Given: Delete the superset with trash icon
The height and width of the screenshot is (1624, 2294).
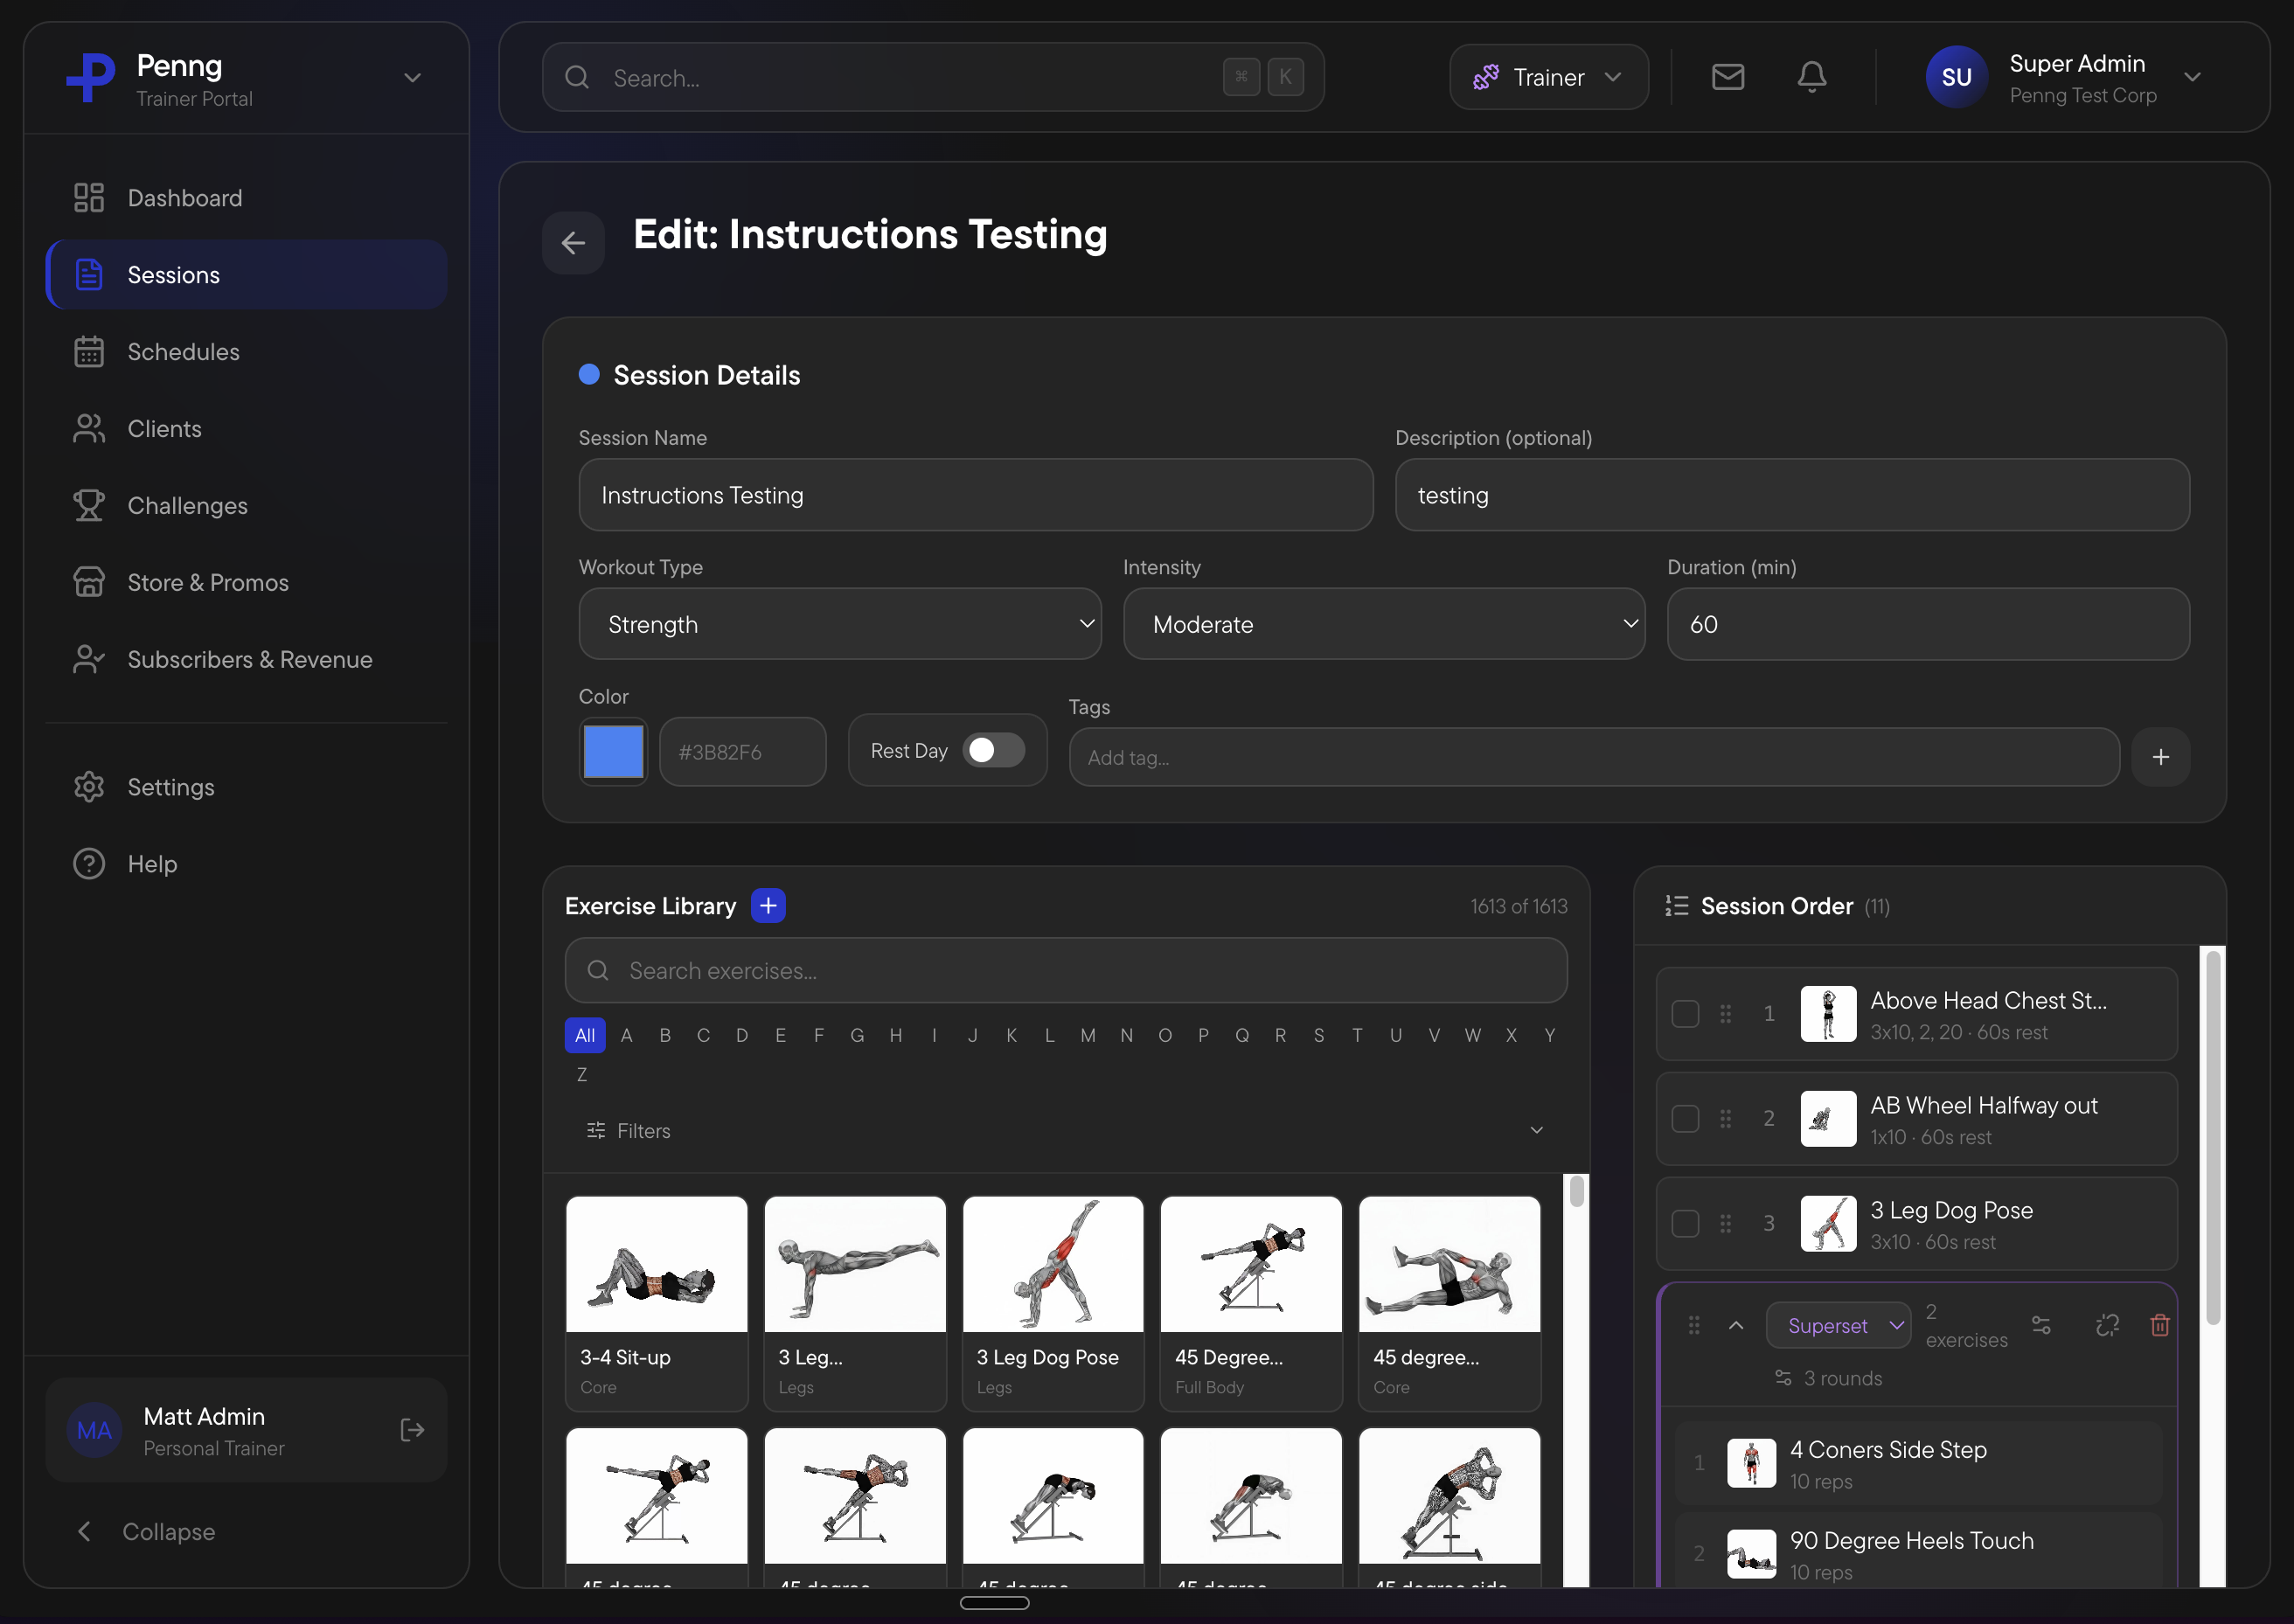Looking at the screenshot, I should click(x=2159, y=1325).
